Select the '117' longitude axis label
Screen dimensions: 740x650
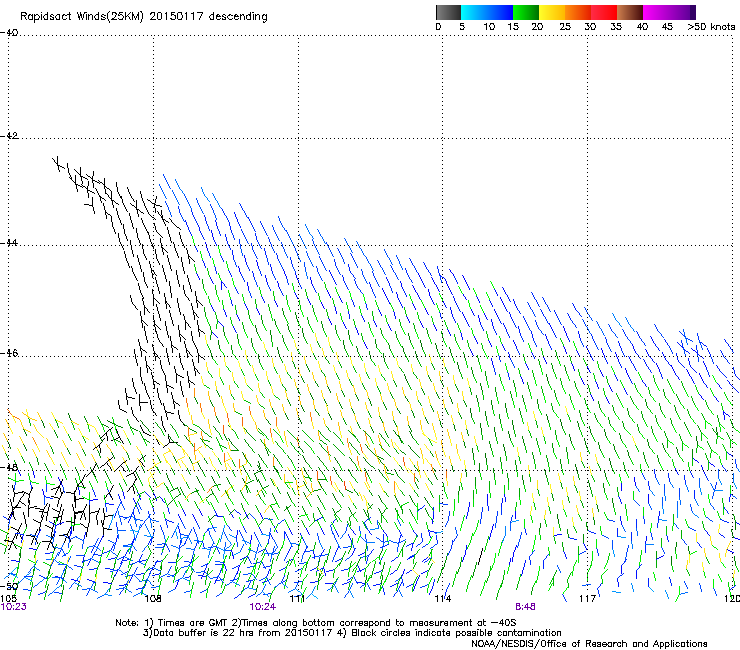(x=588, y=599)
